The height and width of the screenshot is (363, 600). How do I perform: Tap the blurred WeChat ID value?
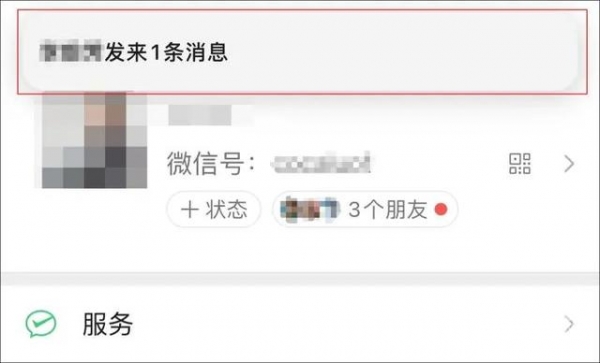point(321,164)
